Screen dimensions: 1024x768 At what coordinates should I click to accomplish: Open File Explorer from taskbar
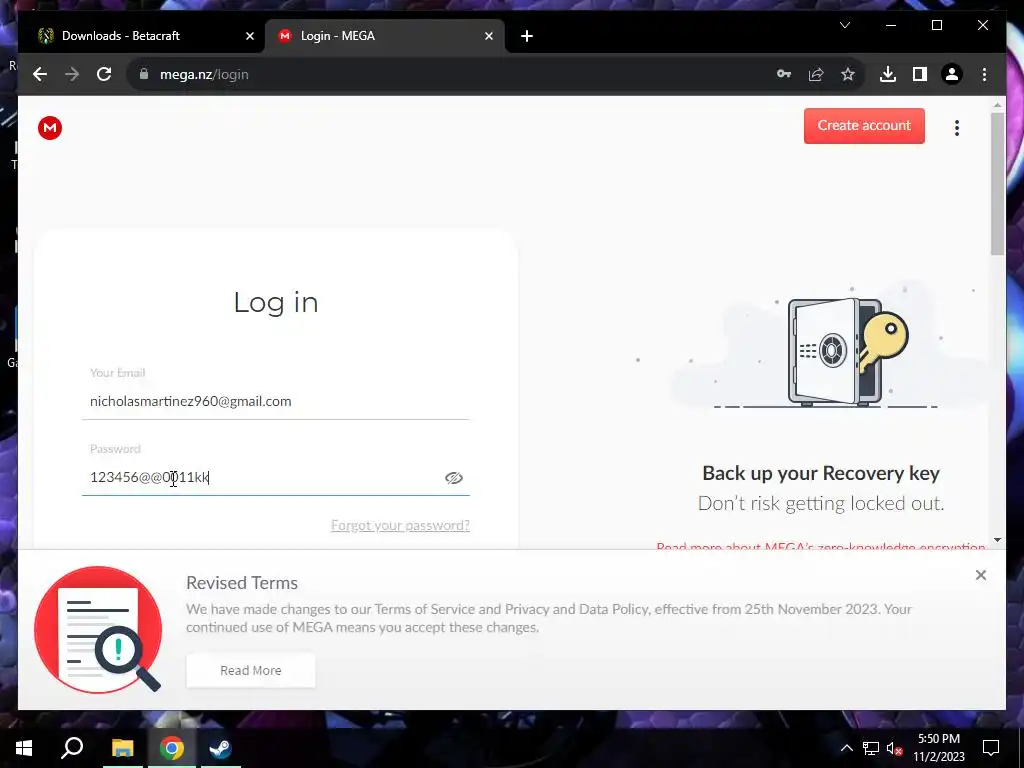[x=122, y=748]
